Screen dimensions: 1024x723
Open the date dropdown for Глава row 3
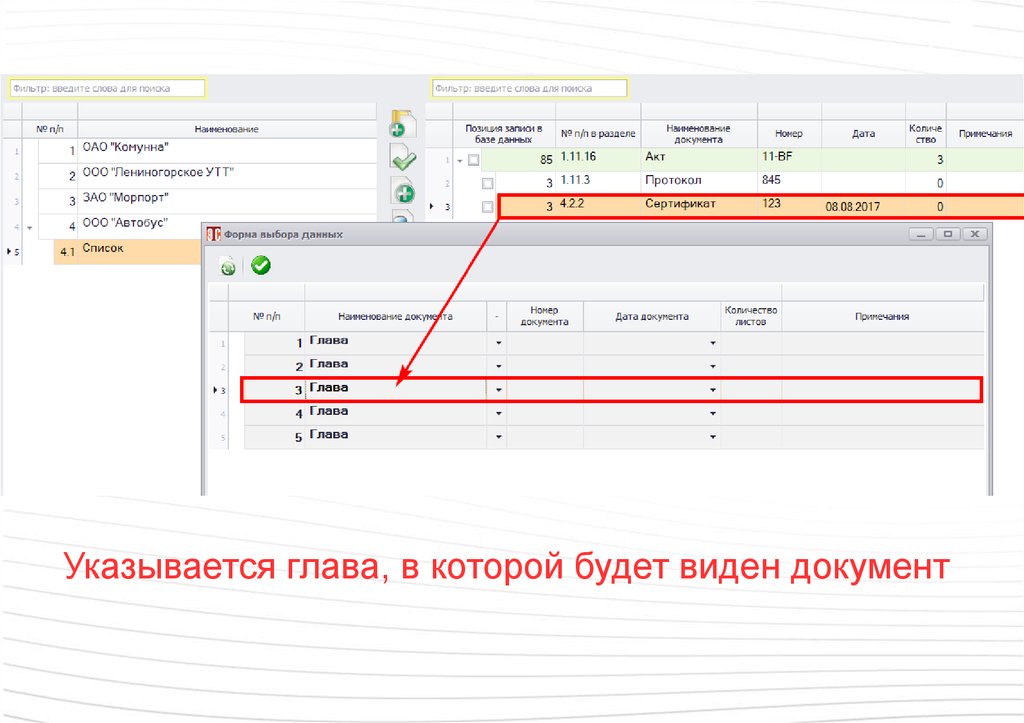click(713, 390)
